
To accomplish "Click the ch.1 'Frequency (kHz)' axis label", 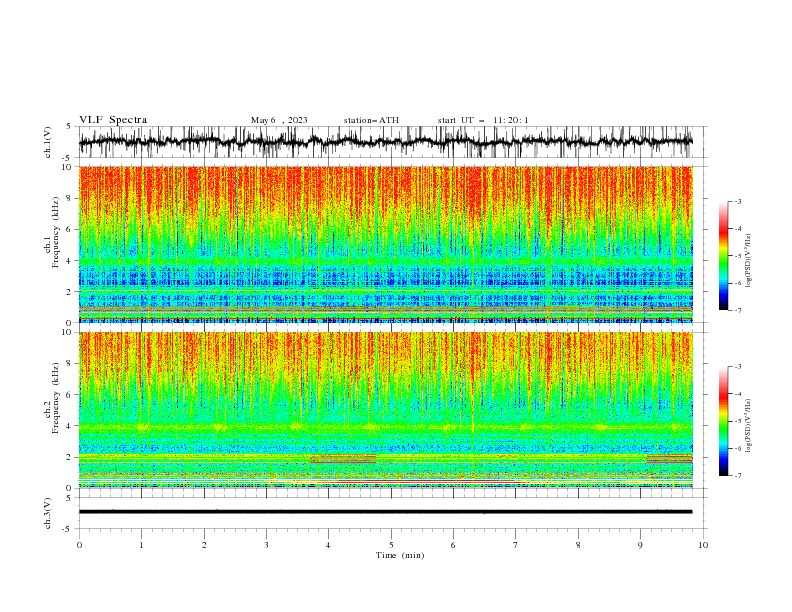I will [x=56, y=232].
